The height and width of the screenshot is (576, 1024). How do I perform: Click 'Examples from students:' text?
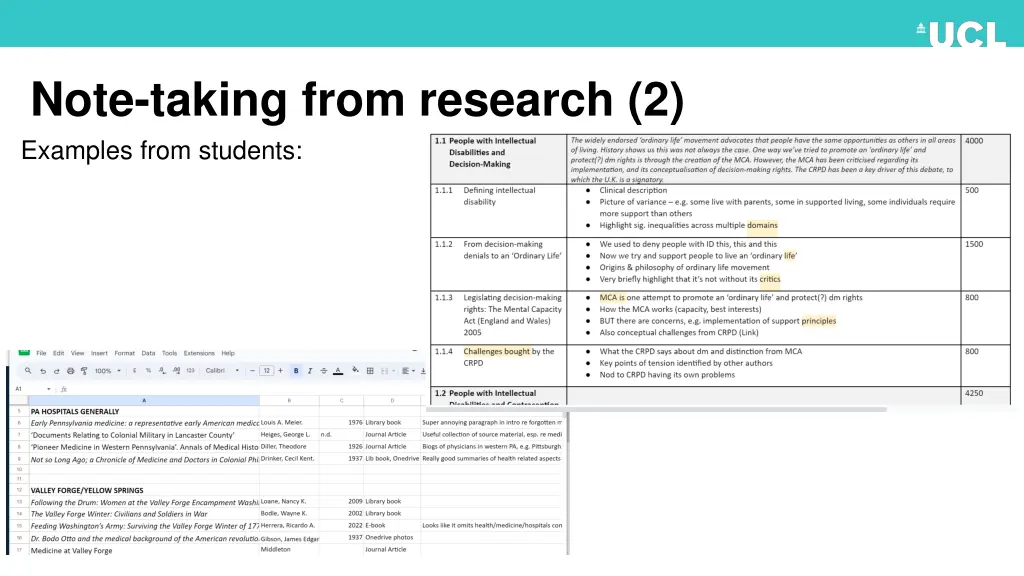pos(162,151)
